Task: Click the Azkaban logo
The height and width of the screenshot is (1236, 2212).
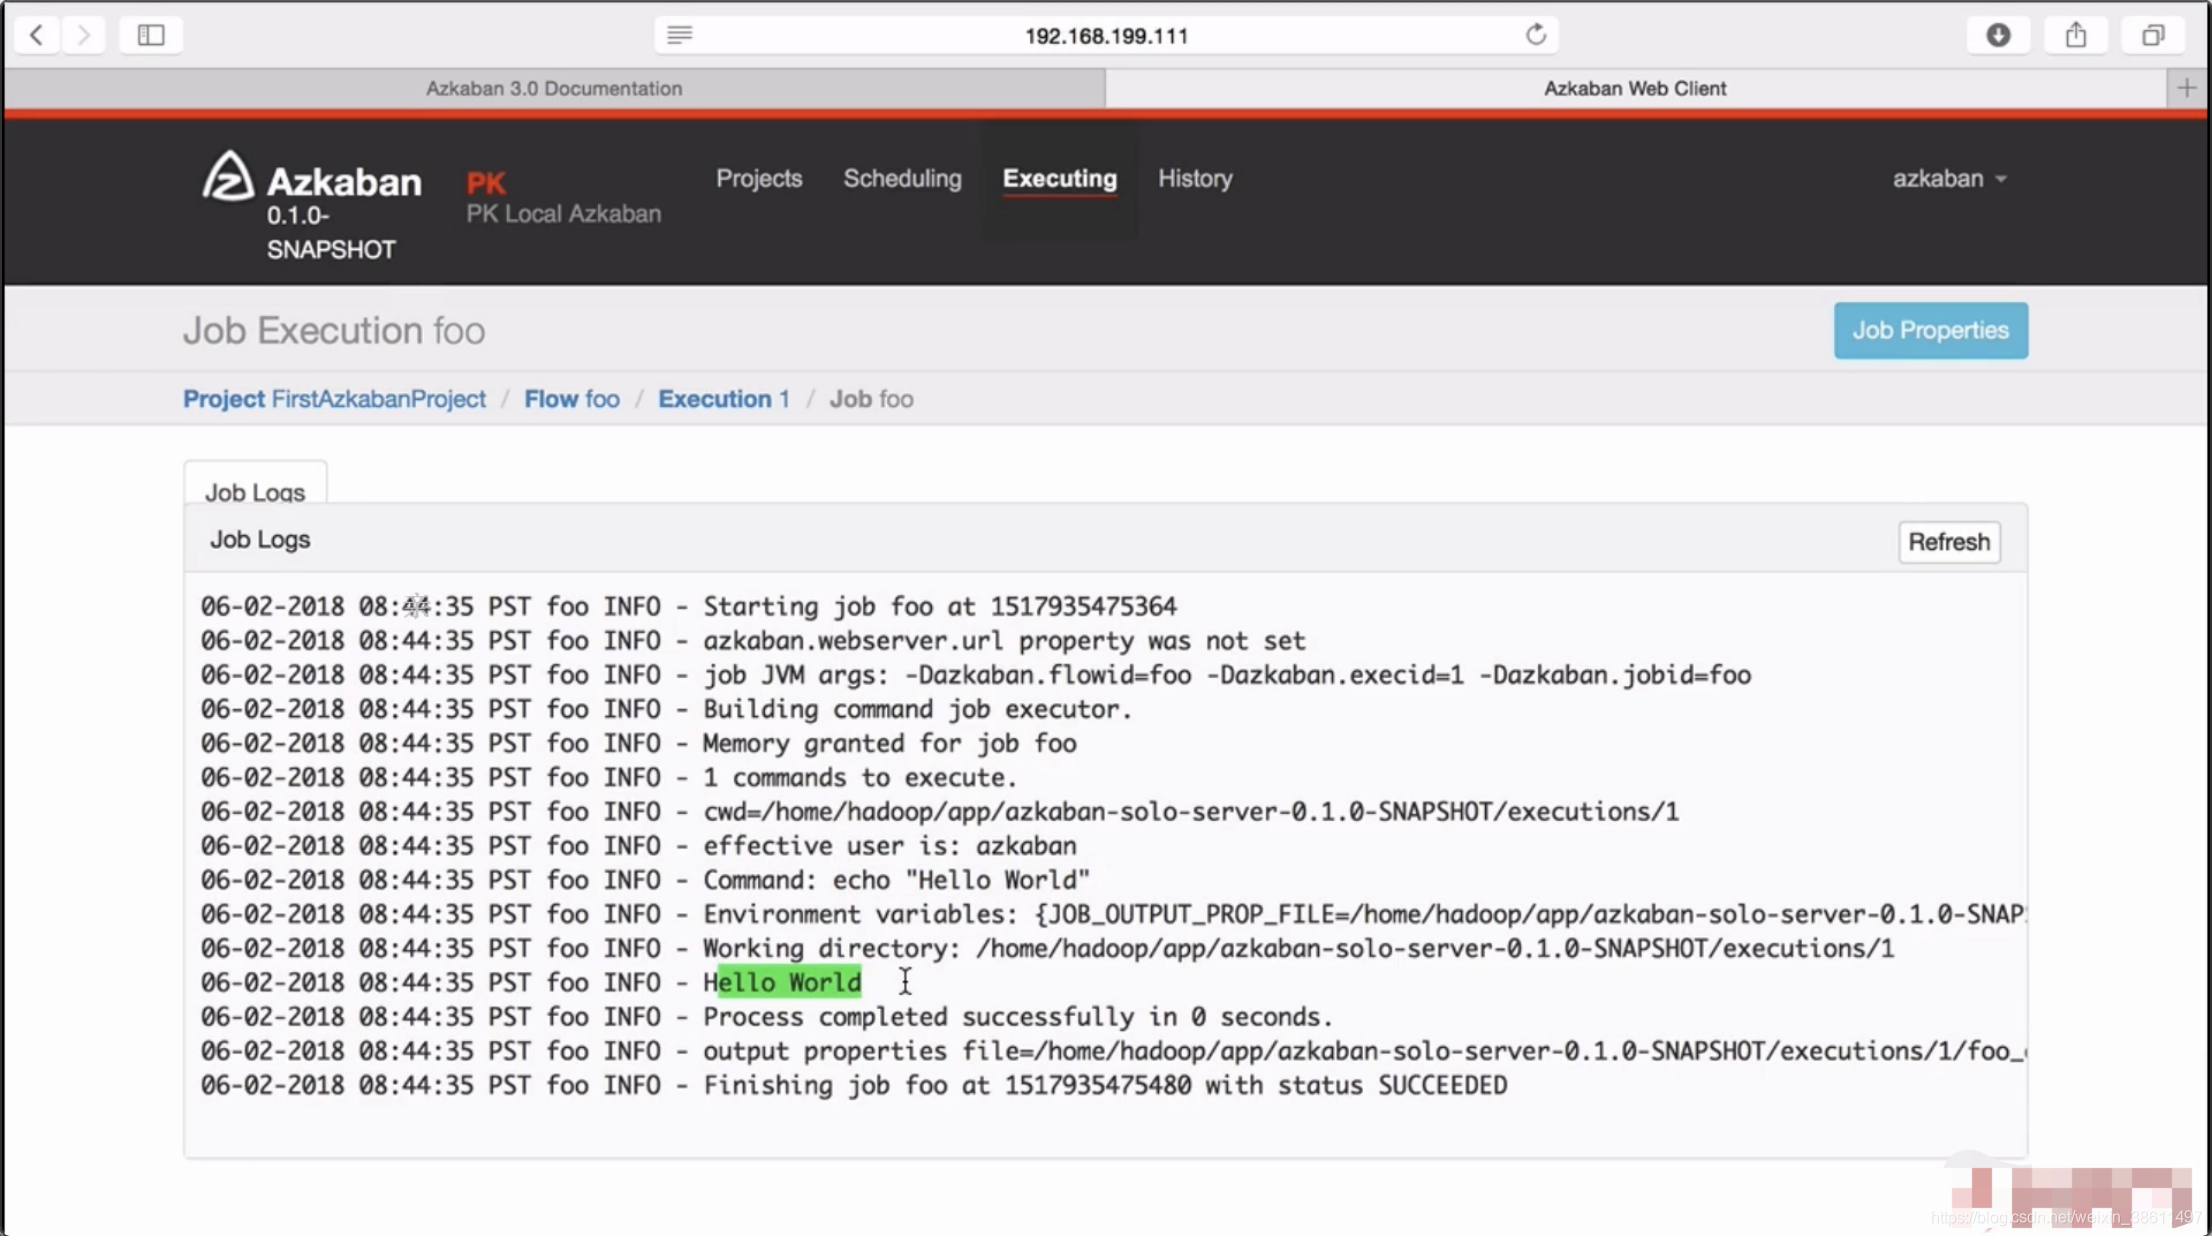Action: click(312, 179)
